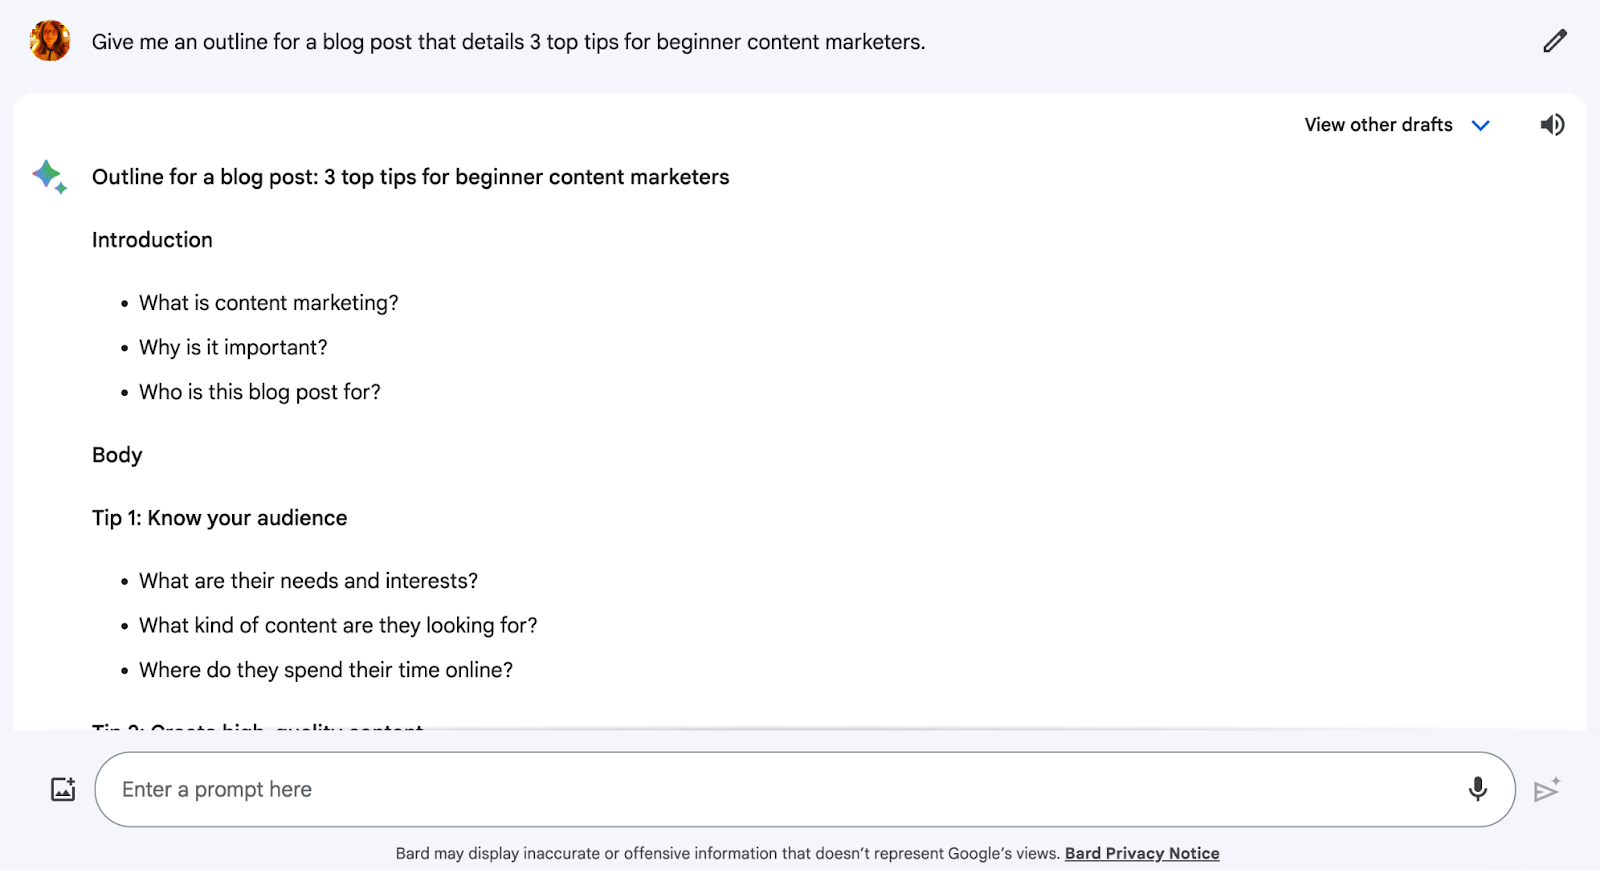Select 'Where do they spend their time online?'
The width and height of the screenshot is (1600, 871).
[325, 669]
